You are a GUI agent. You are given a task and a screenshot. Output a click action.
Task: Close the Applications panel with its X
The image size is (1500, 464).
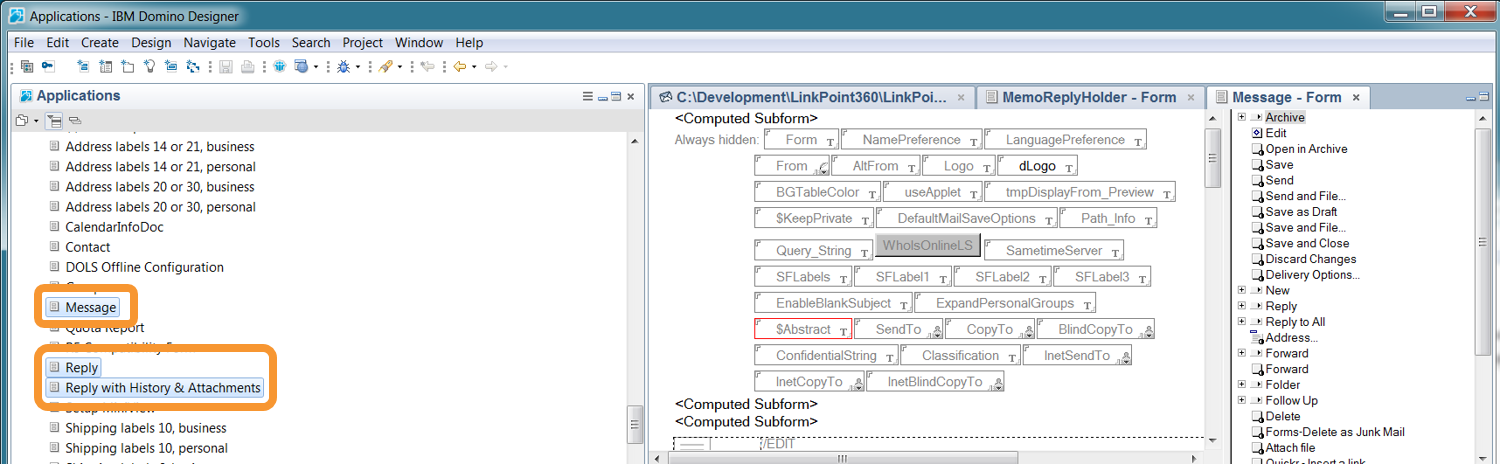630,96
